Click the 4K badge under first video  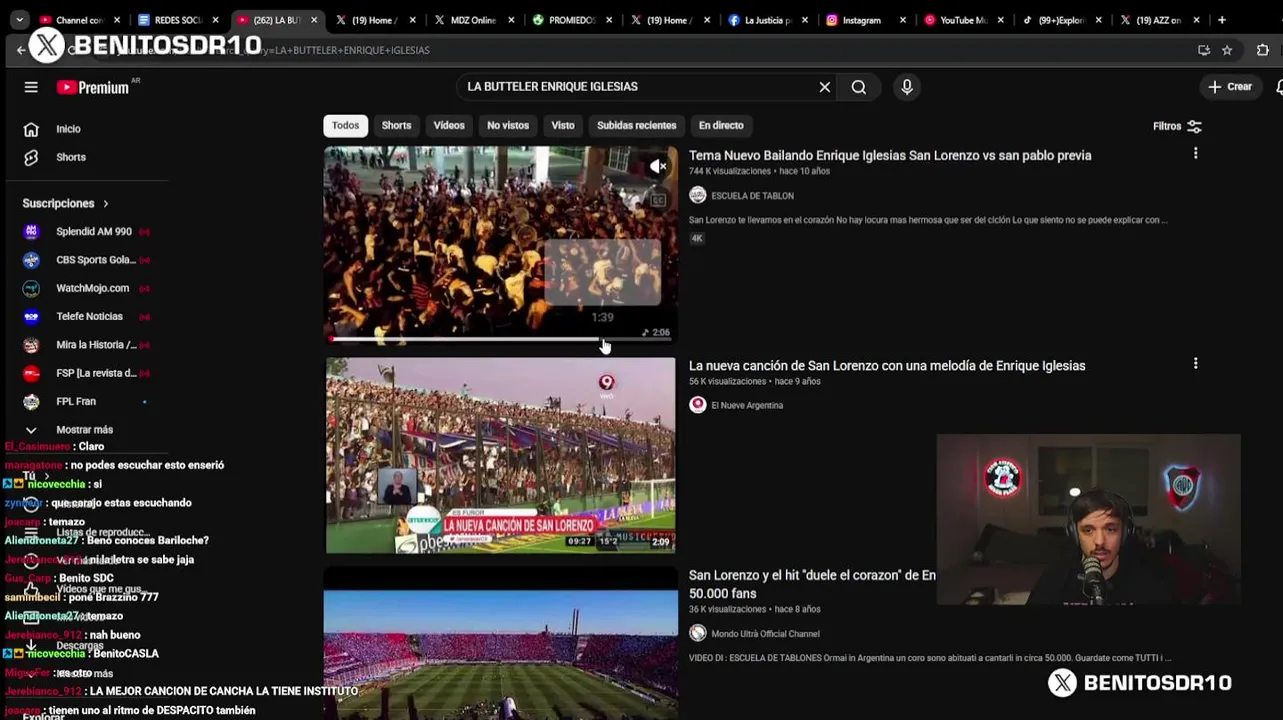(697, 238)
